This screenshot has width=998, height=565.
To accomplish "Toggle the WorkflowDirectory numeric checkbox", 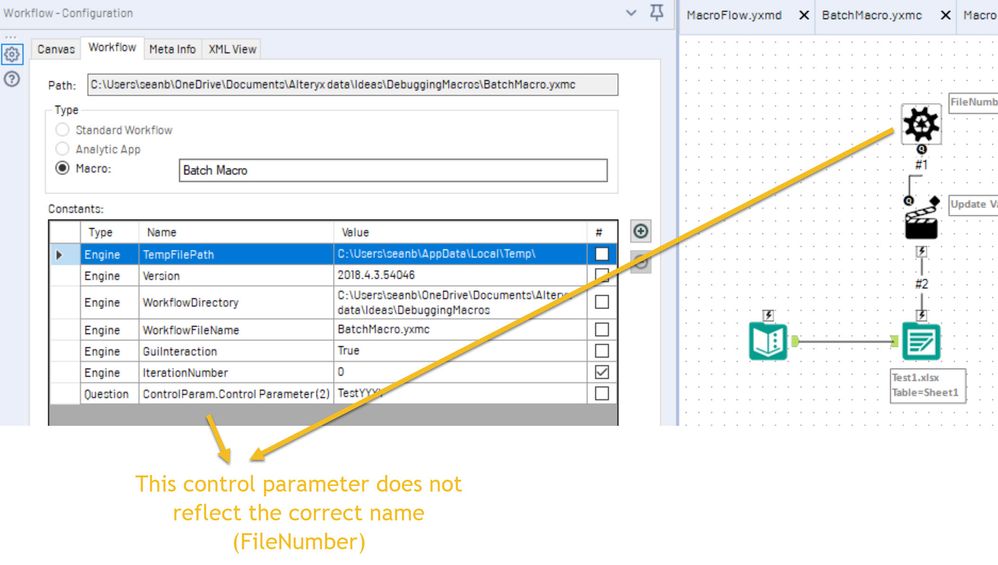I will coord(601,302).
